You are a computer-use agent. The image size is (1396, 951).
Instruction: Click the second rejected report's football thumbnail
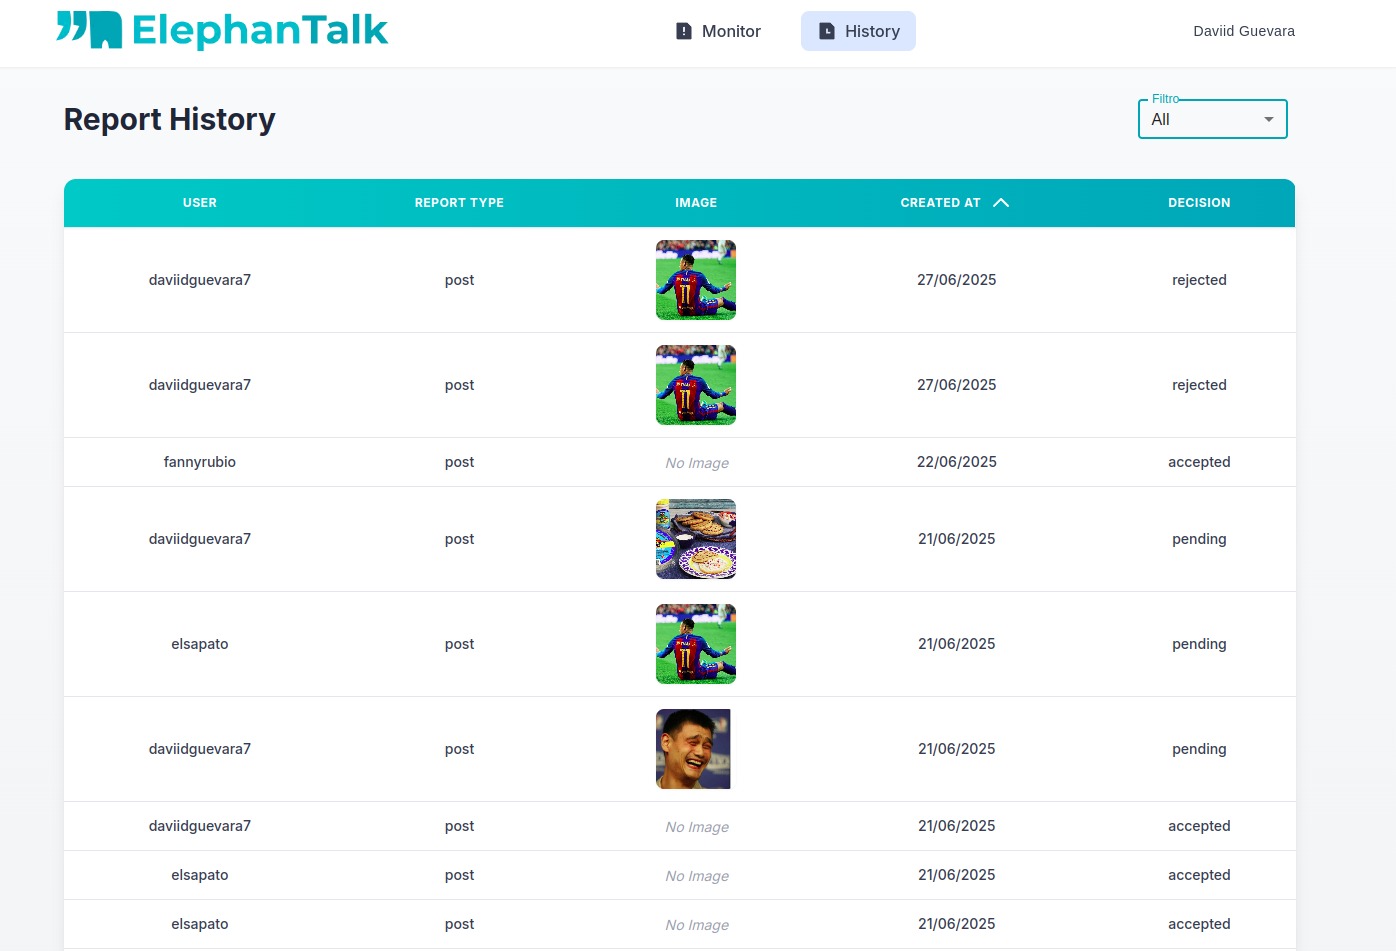[696, 385]
